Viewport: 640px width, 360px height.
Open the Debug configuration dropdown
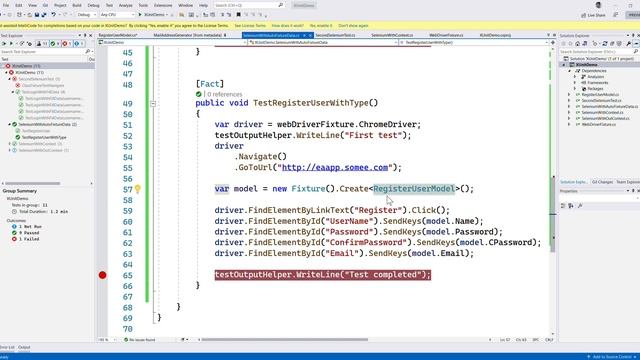click(87, 15)
